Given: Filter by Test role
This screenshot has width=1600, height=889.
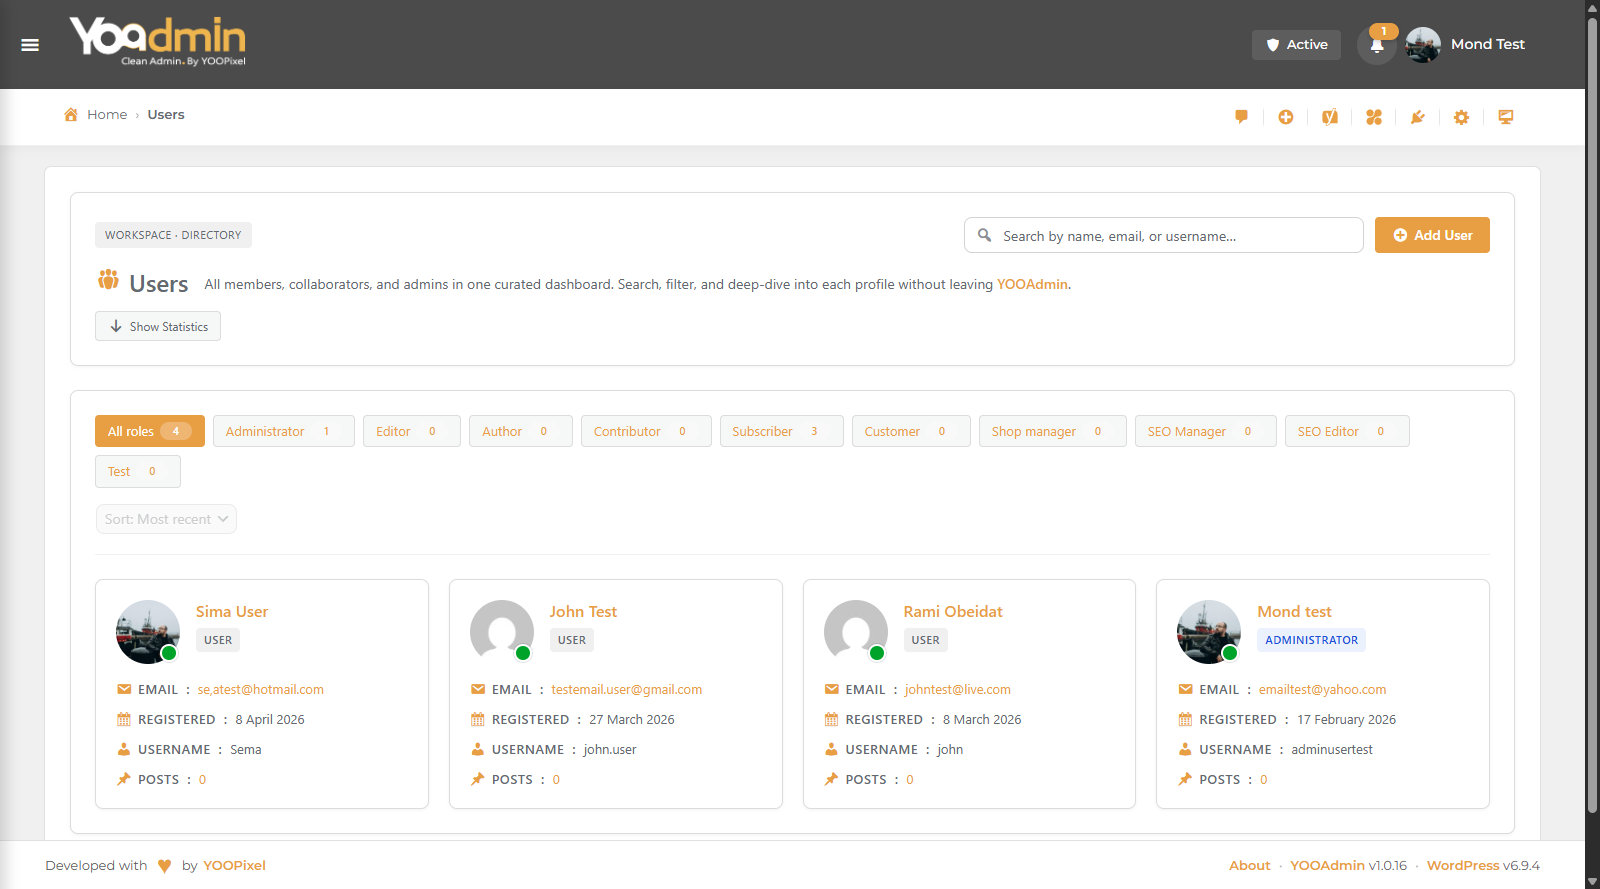Looking at the screenshot, I should tap(138, 471).
